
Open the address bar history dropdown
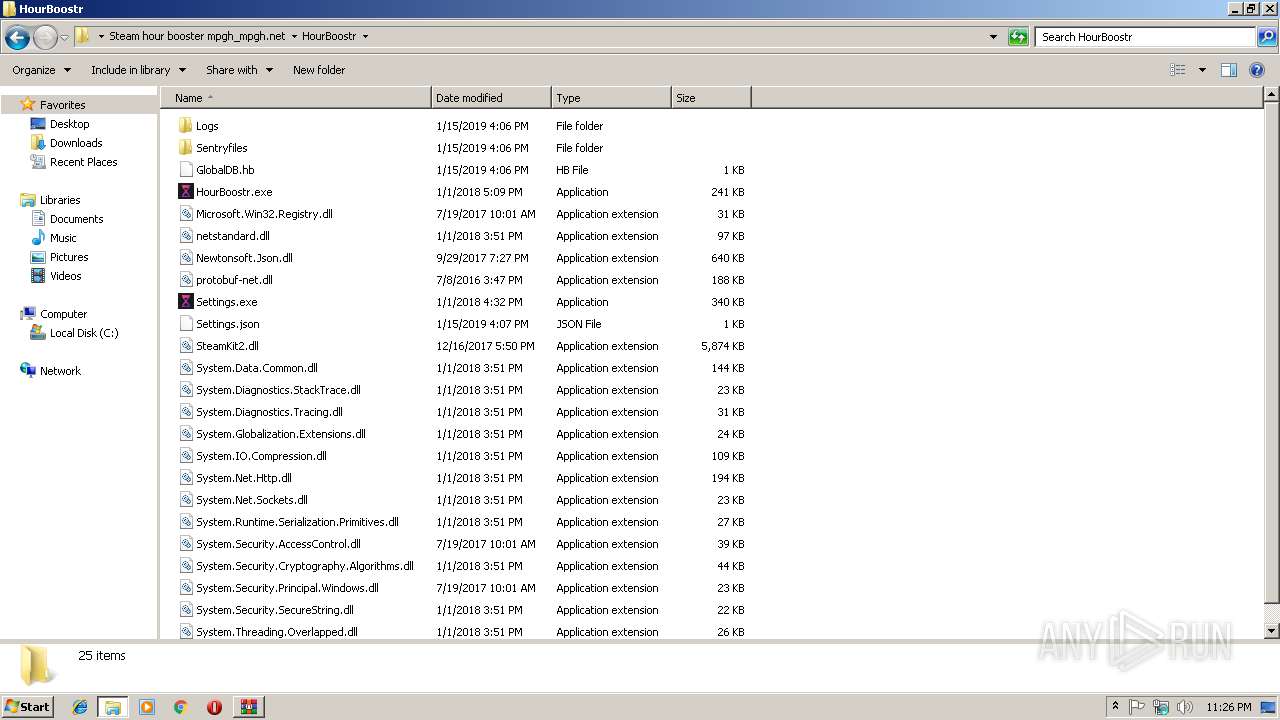pyautogui.click(x=993, y=37)
